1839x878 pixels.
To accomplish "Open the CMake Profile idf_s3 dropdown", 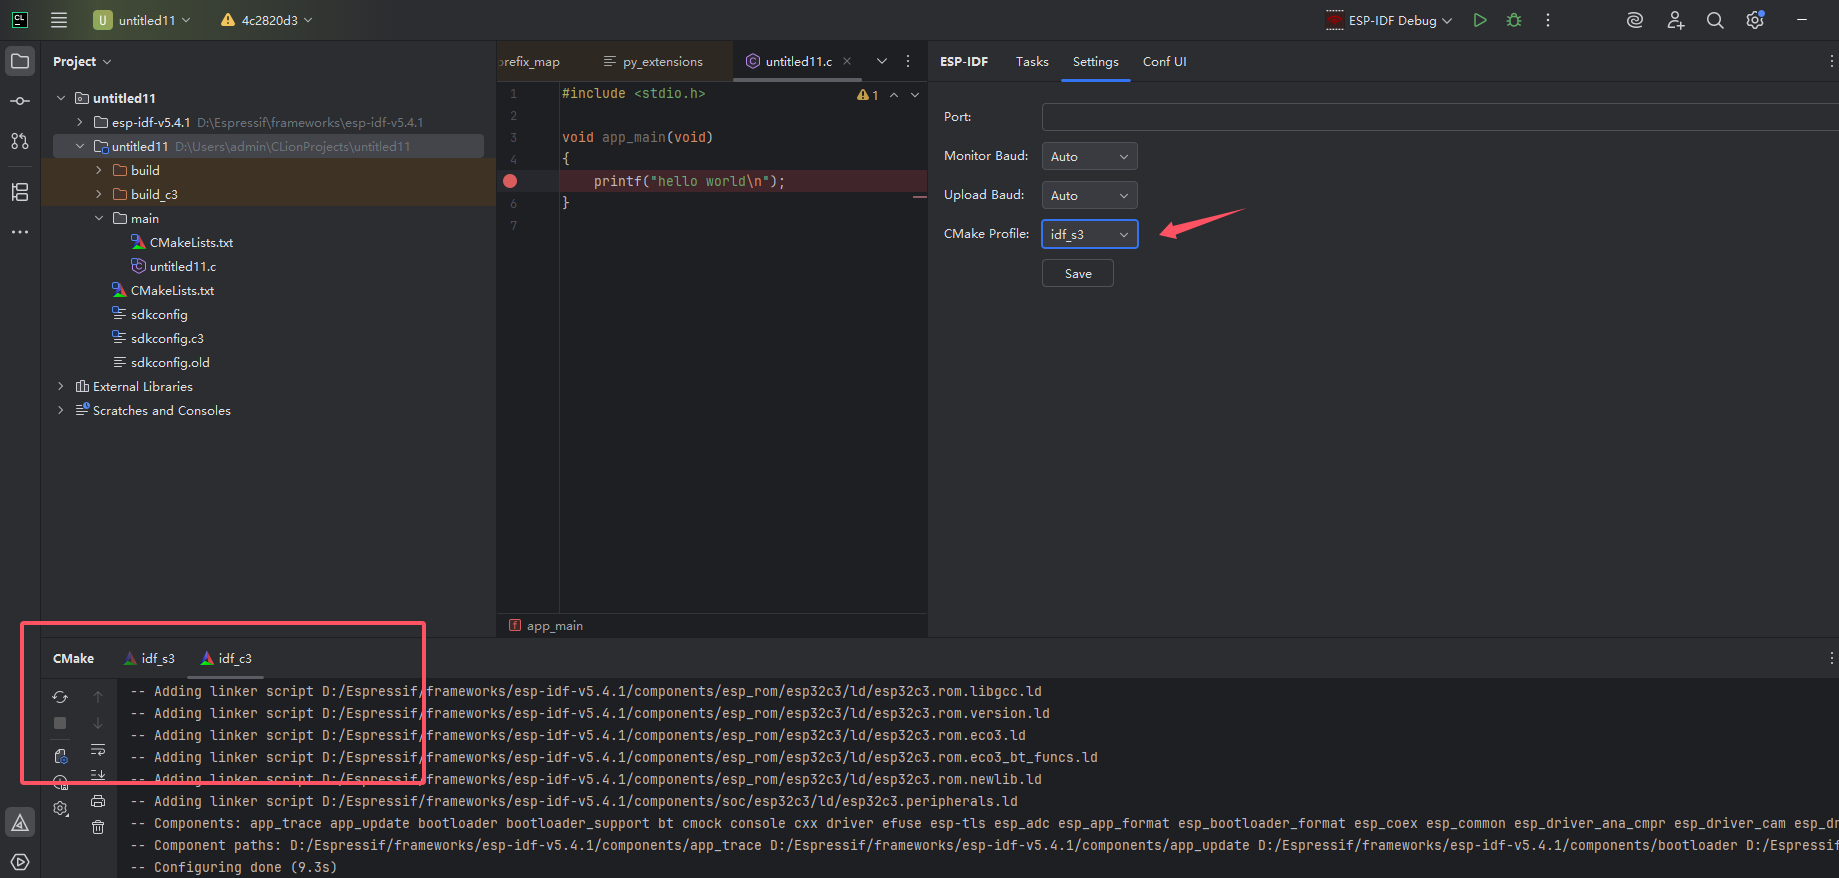I will pos(1089,234).
